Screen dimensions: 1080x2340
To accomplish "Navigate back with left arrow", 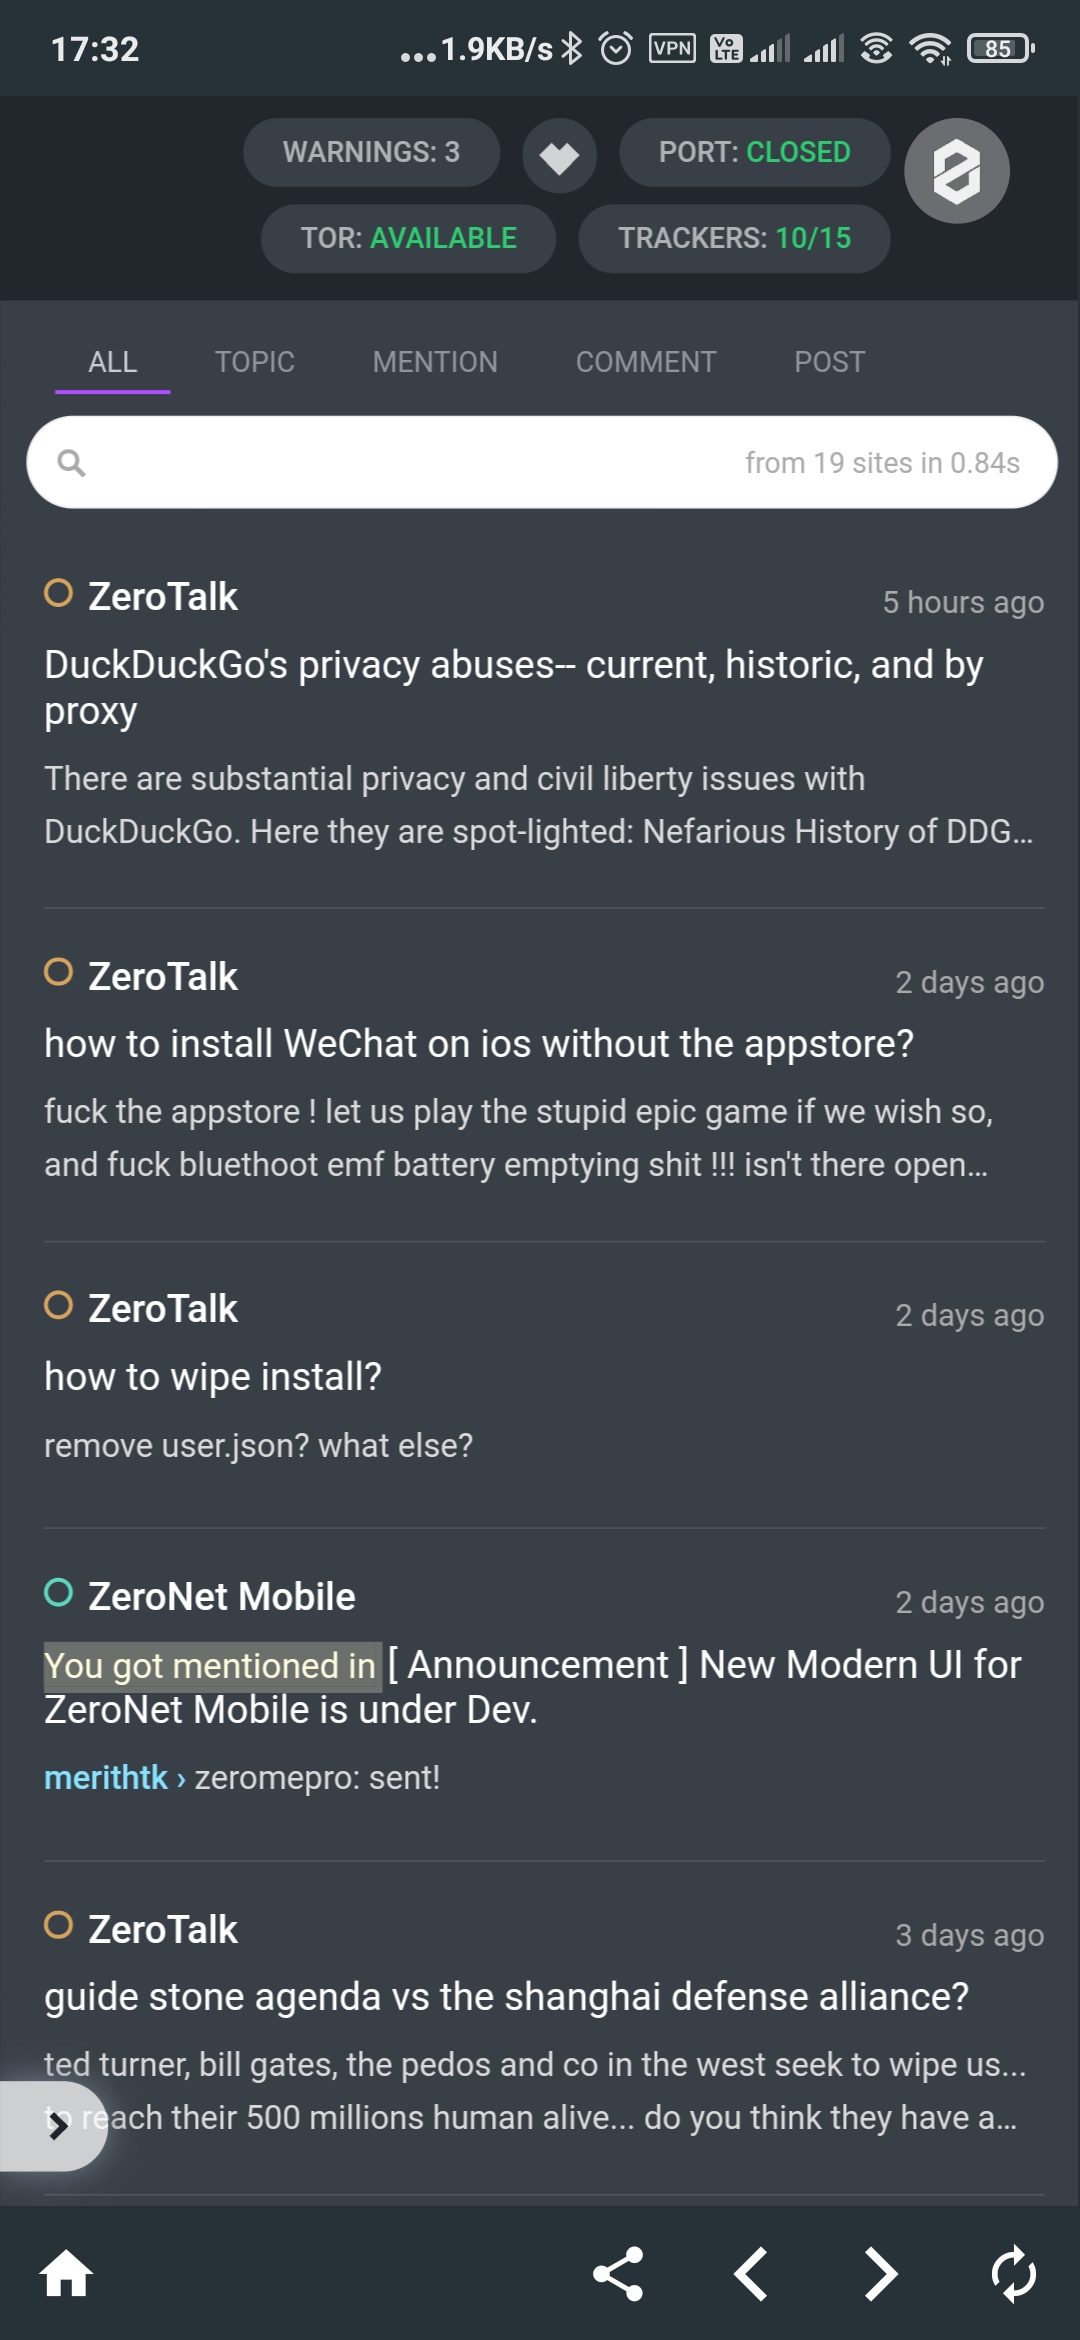I will tap(751, 2273).
